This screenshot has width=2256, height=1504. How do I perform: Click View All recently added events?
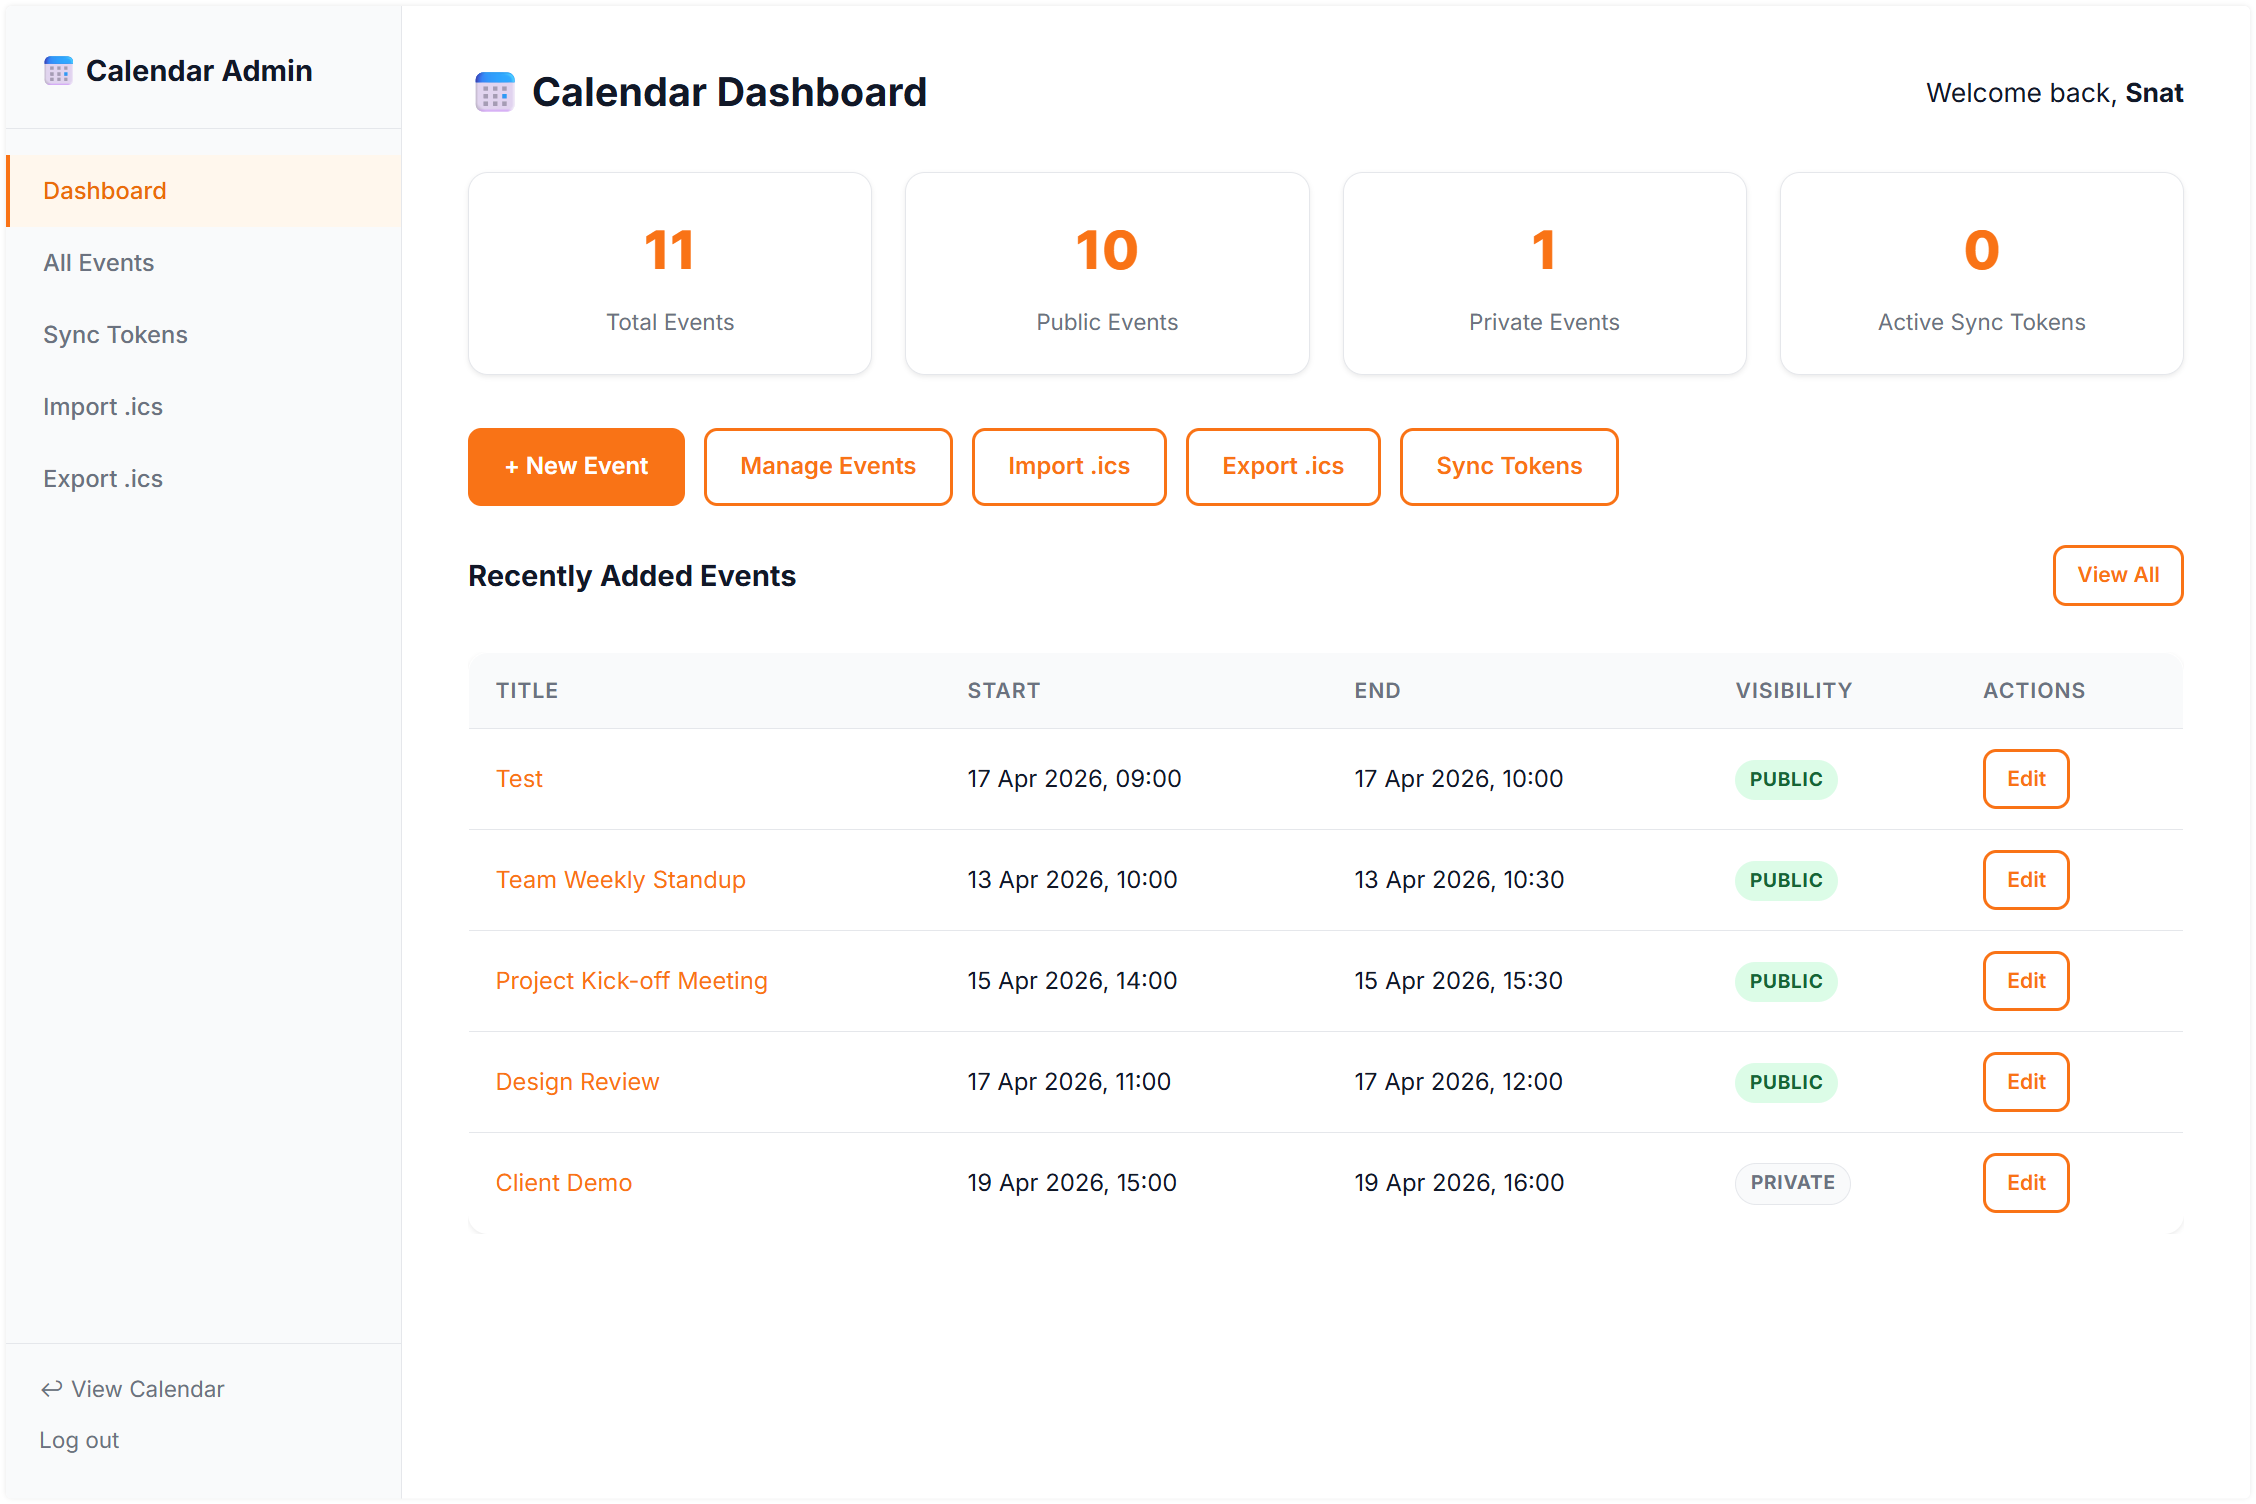click(x=2117, y=575)
